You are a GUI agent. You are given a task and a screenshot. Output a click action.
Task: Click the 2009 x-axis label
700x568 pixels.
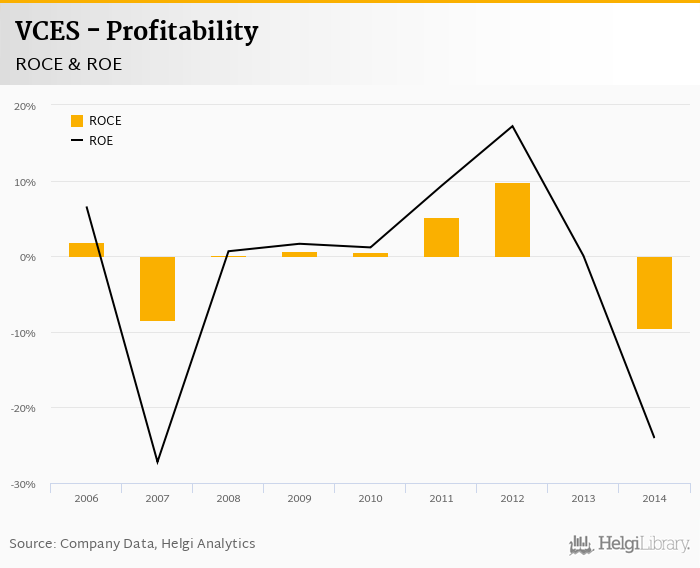point(299,496)
